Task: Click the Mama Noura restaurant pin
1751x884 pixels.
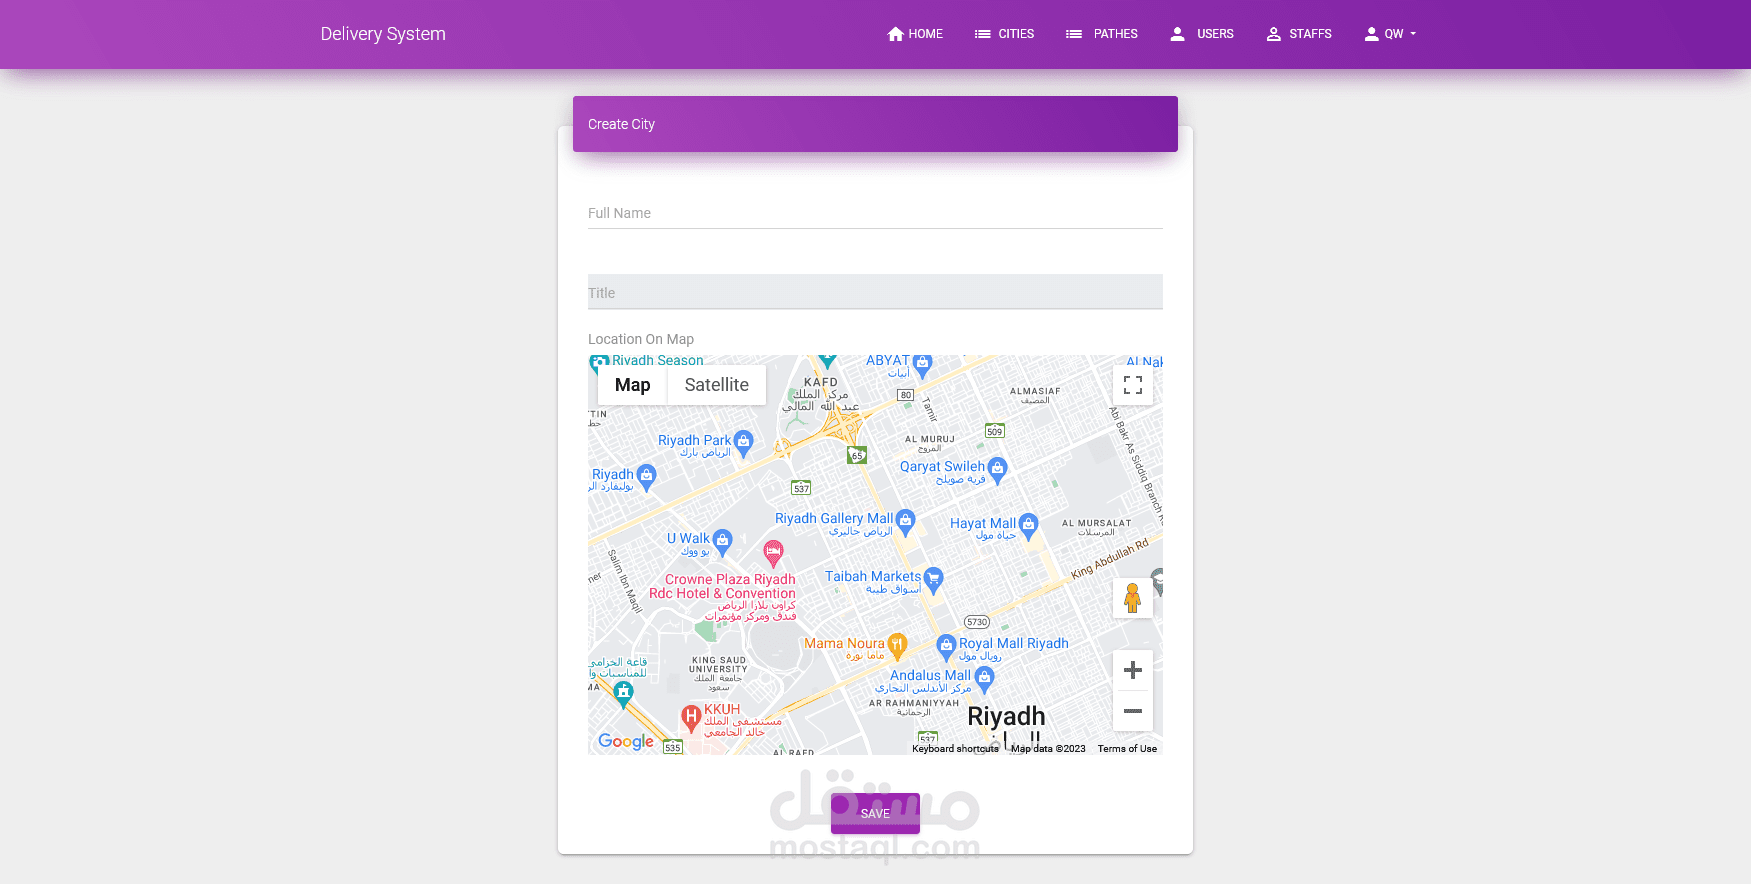Action: click(x=897, y=645)
